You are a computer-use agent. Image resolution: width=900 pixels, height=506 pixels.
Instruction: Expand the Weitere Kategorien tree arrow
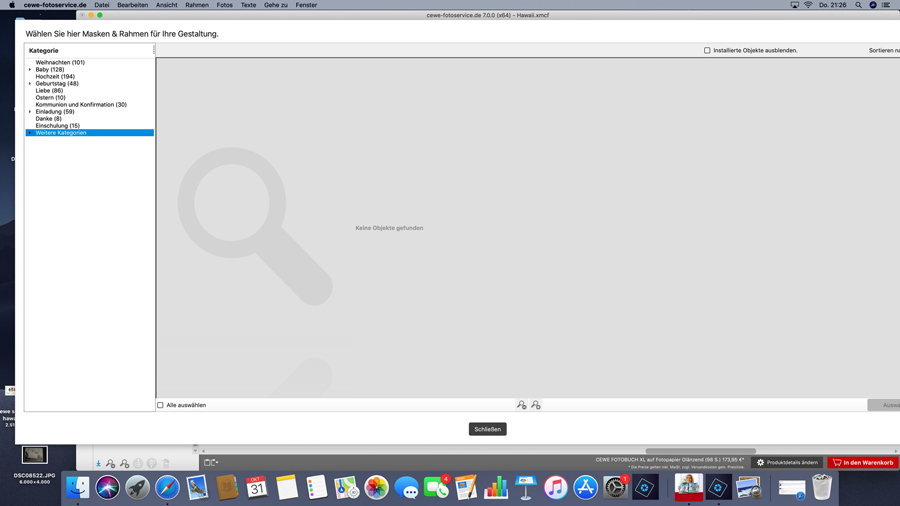pyautogui.click(x=30, y=133)
